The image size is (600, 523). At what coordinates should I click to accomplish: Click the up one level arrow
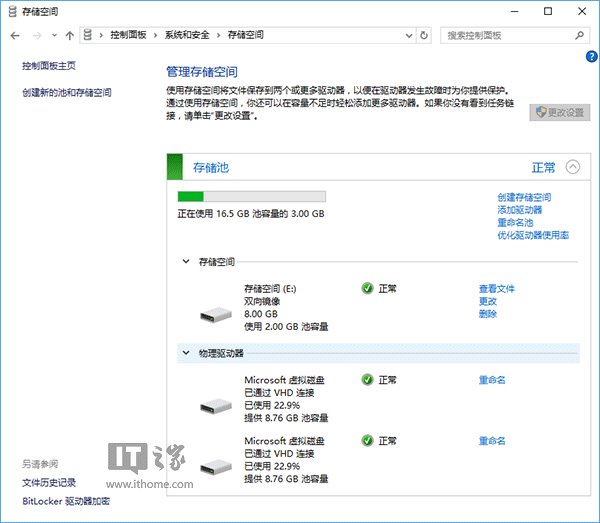click(69, 35)
